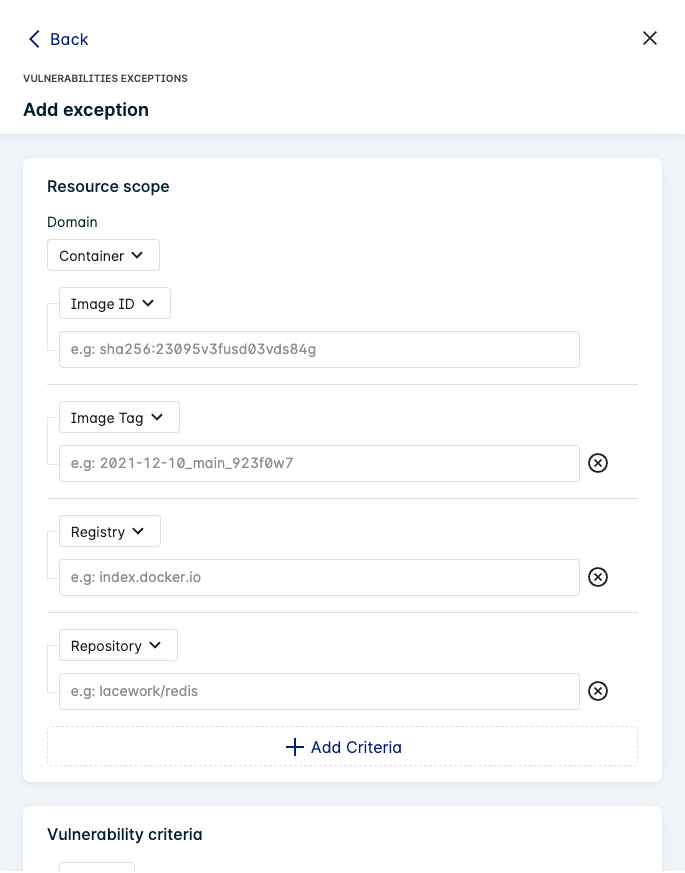Close the Add exception panel
This screenshot has width=685, height=873.
650,38
